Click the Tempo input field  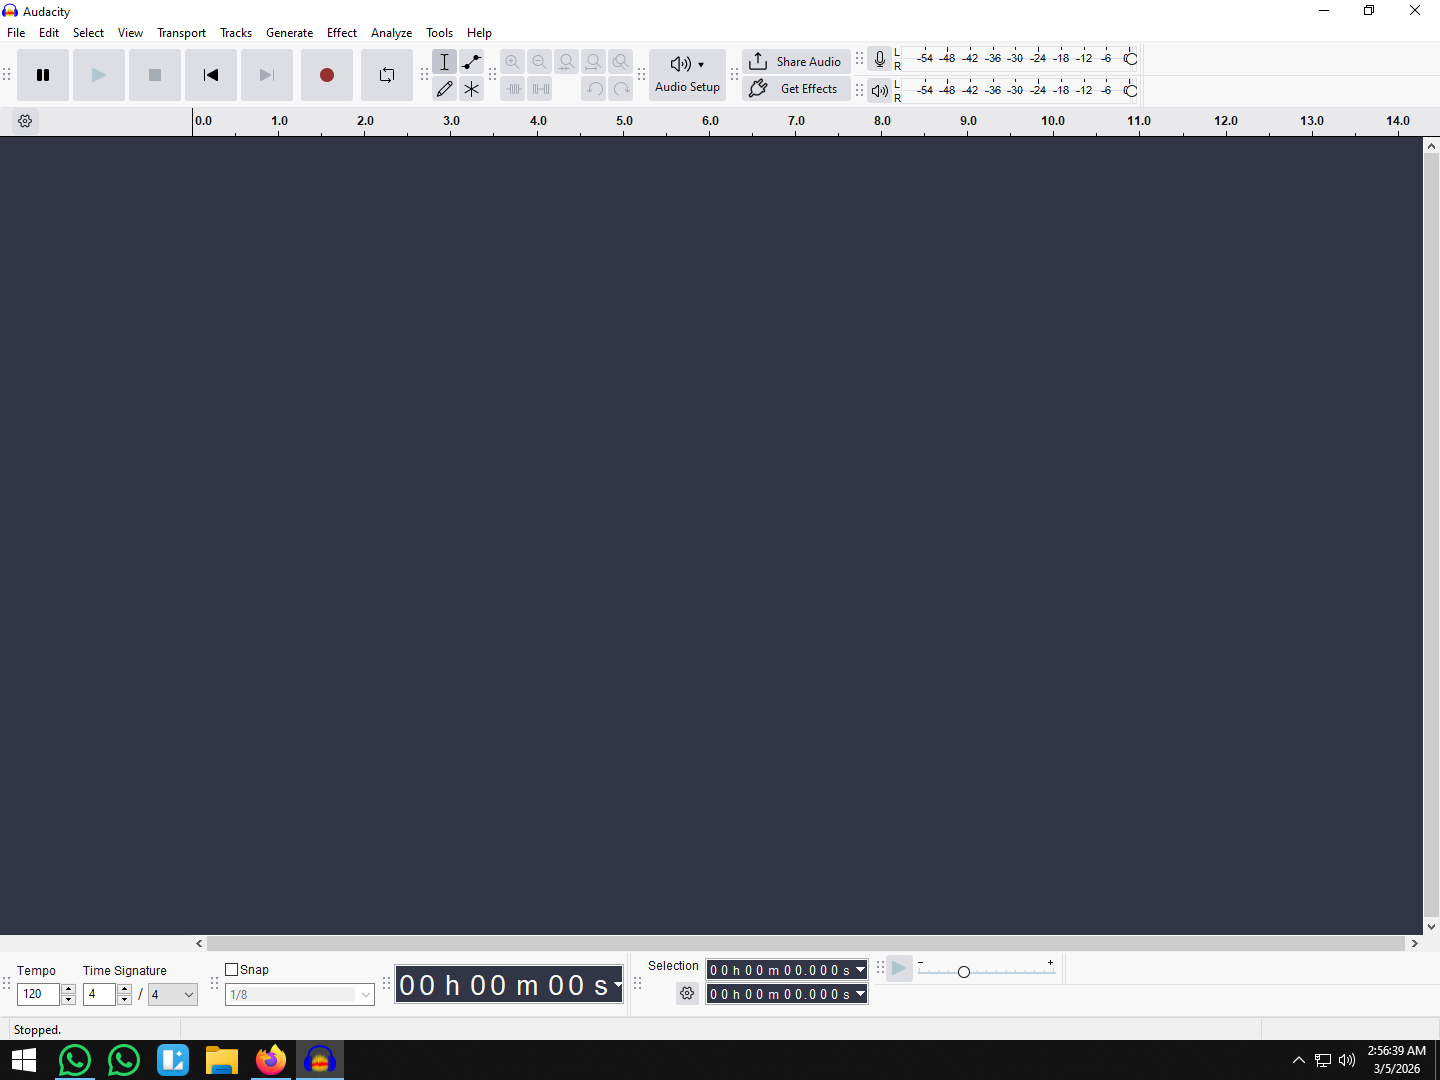coord(38,994)
